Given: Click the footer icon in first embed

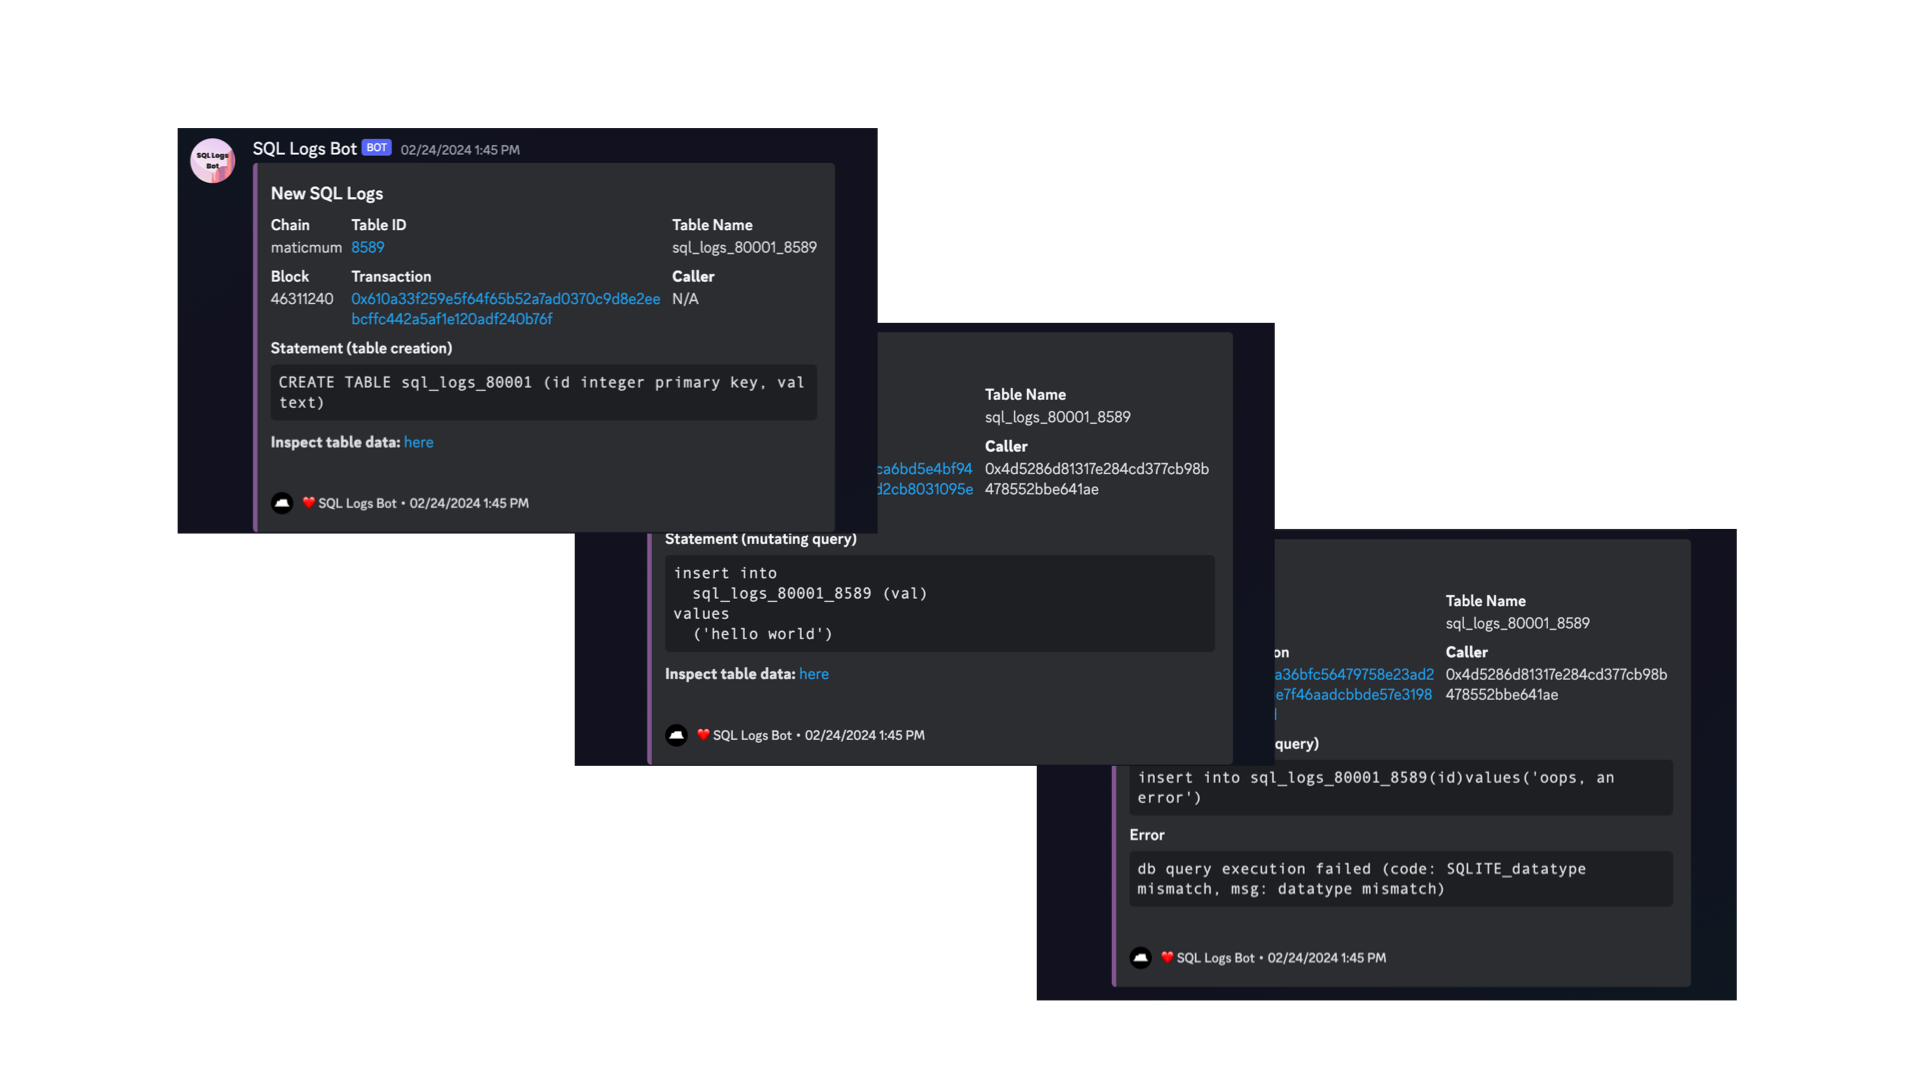Looking at the screenshot, I should click(x=282, y=503).
